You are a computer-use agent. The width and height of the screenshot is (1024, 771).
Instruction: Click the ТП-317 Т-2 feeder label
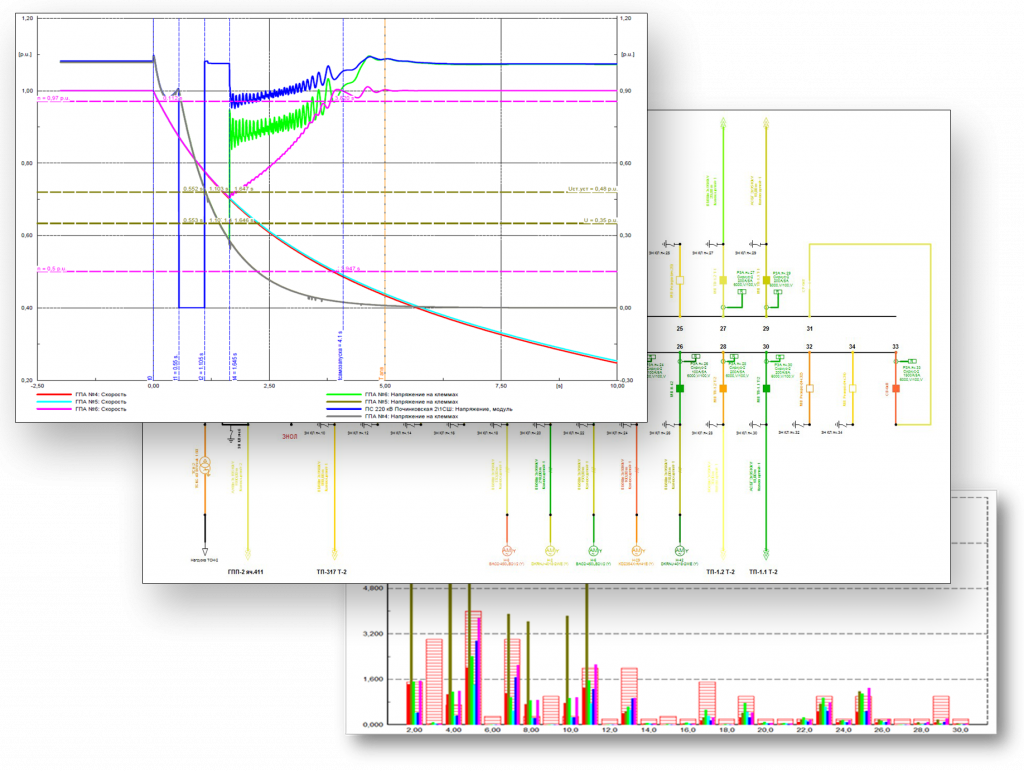pyautogui.click(x=332, y=572)
